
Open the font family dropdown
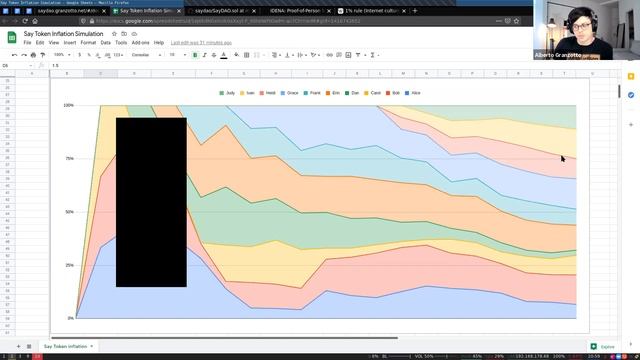point(146,55)
